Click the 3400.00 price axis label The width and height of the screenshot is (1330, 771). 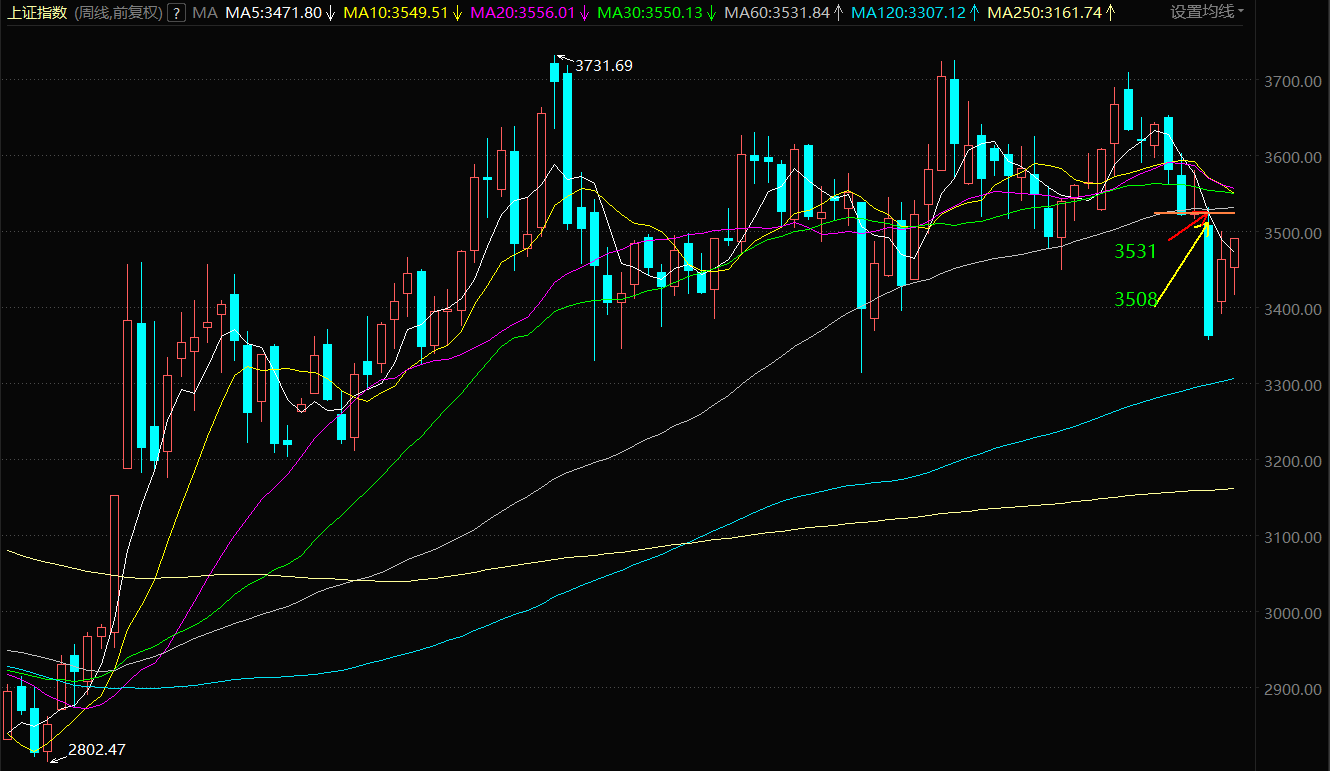1293,309
